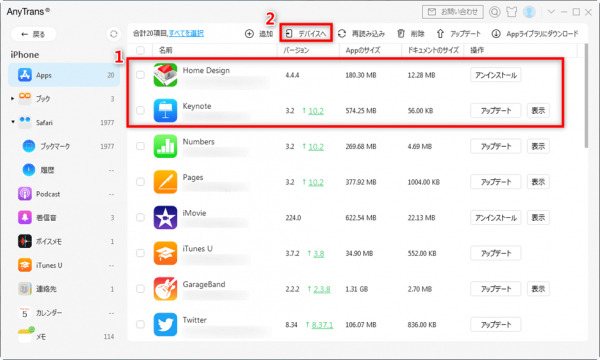Click the デバイスへ send-to-device toolbar button

(306, 34)
